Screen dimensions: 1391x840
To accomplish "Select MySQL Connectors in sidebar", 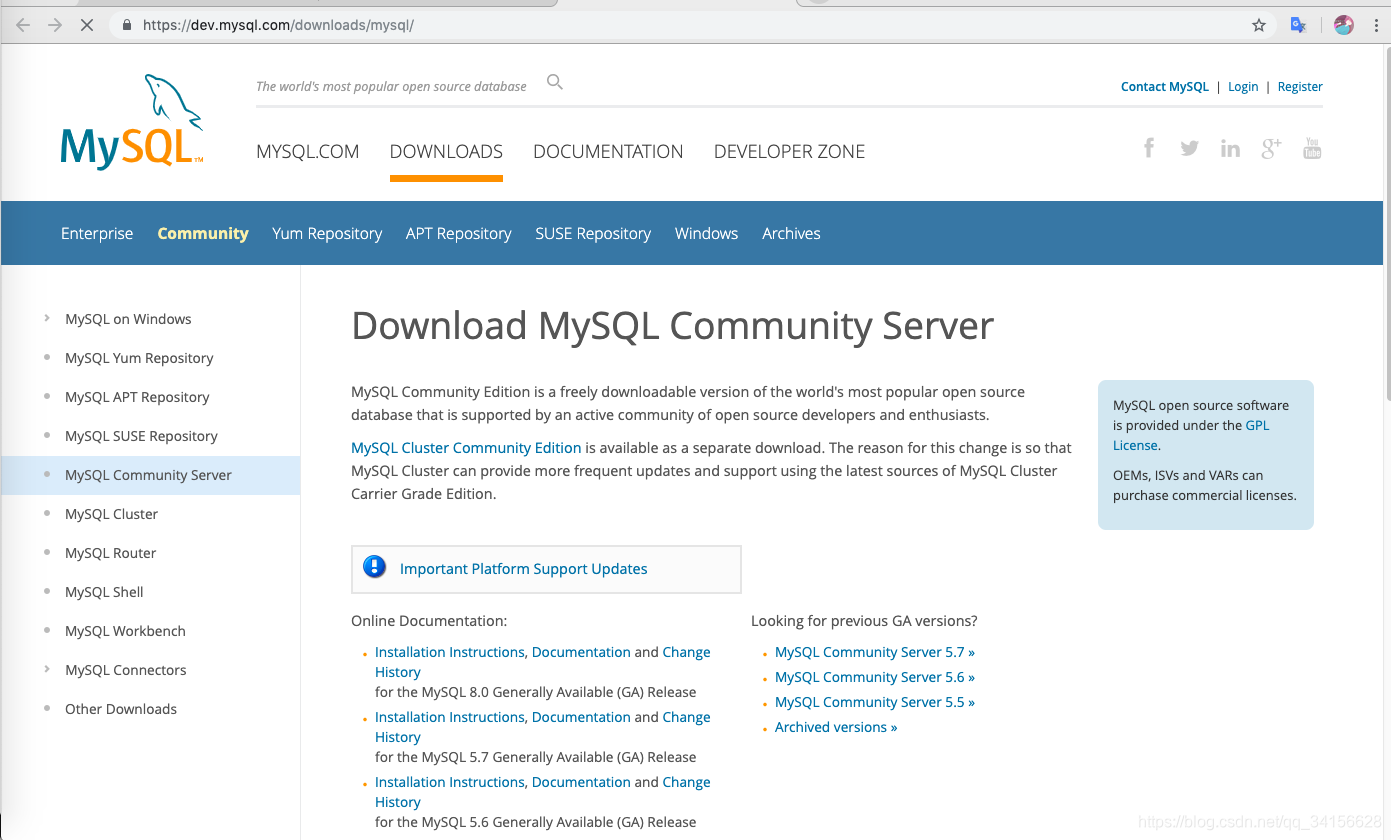I will click(x=125, y=670).
